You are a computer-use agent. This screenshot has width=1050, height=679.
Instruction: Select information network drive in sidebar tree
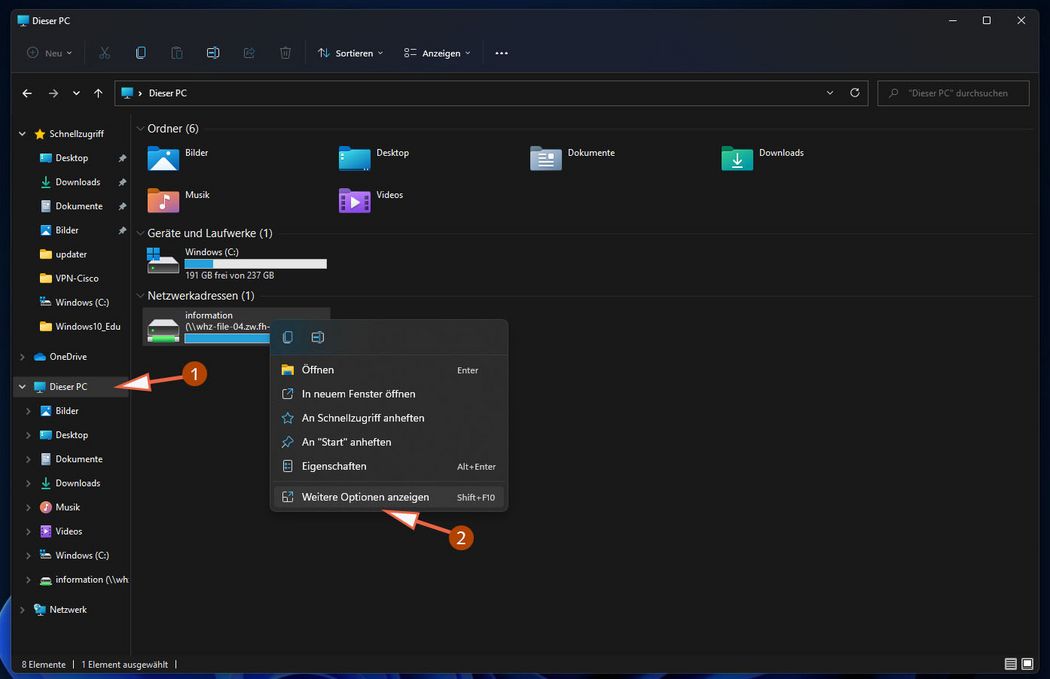click(x=91, y=580)
